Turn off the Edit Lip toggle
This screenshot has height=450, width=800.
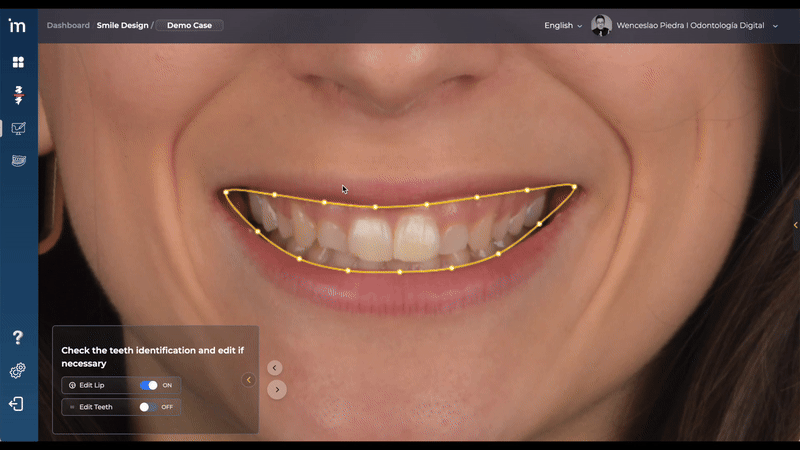click(149, 385)
